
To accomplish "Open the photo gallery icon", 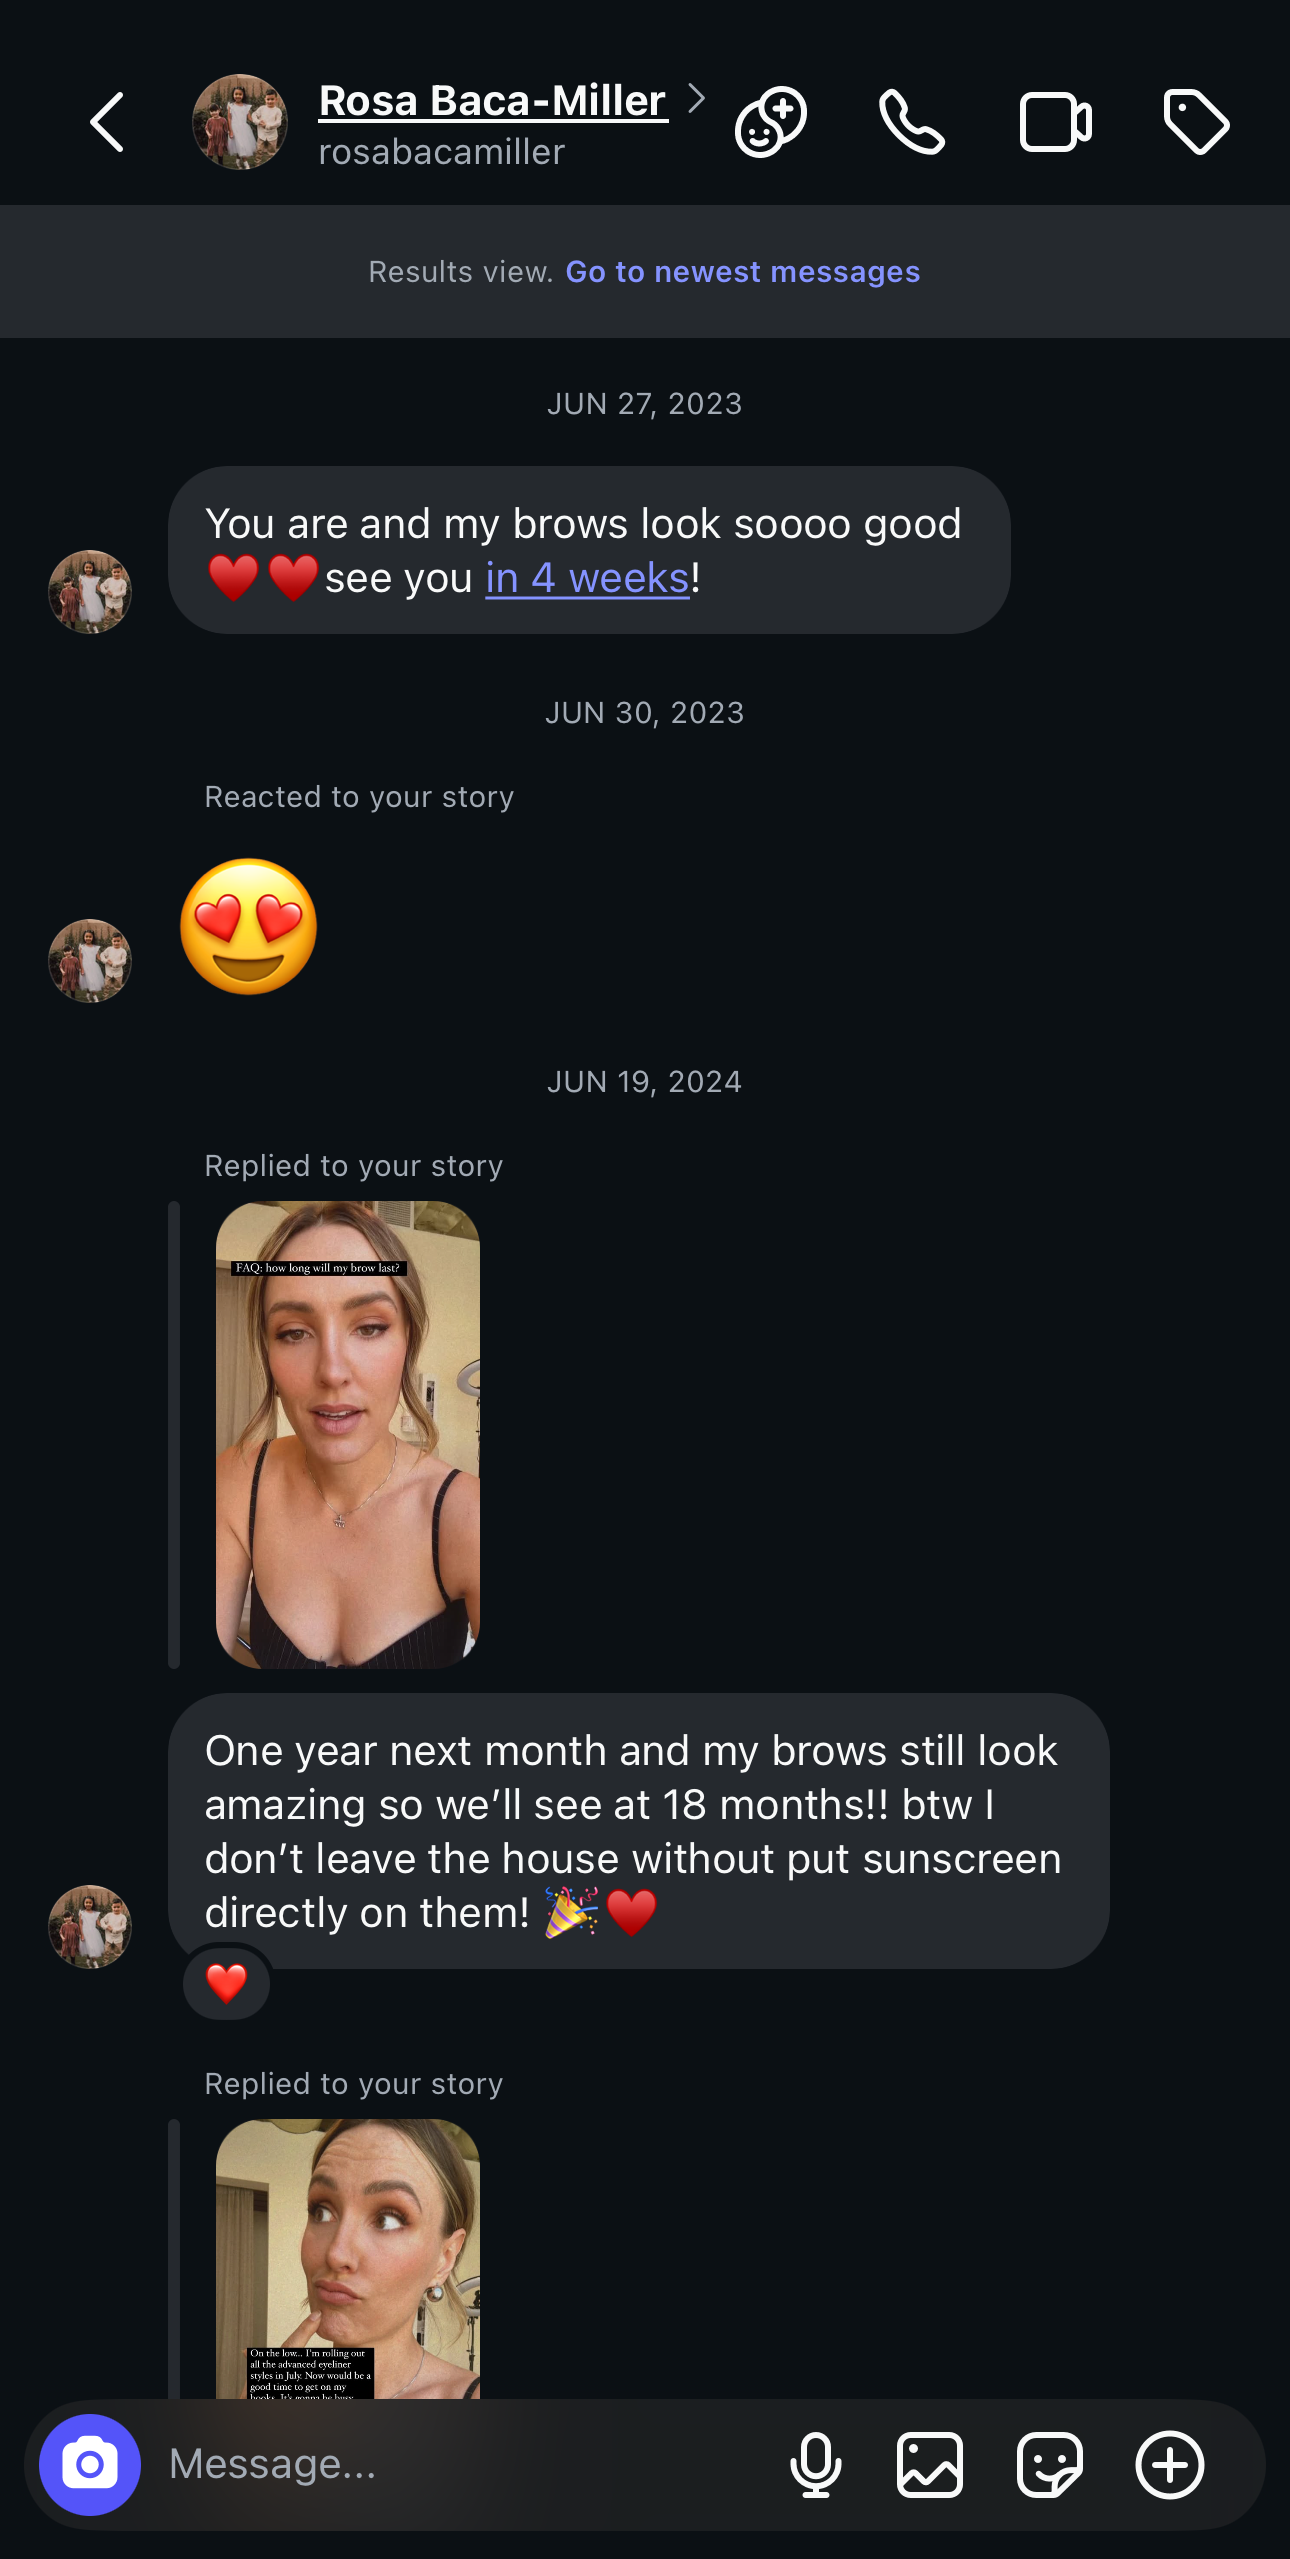I will pyautogui.click(x=930, y=2464).
